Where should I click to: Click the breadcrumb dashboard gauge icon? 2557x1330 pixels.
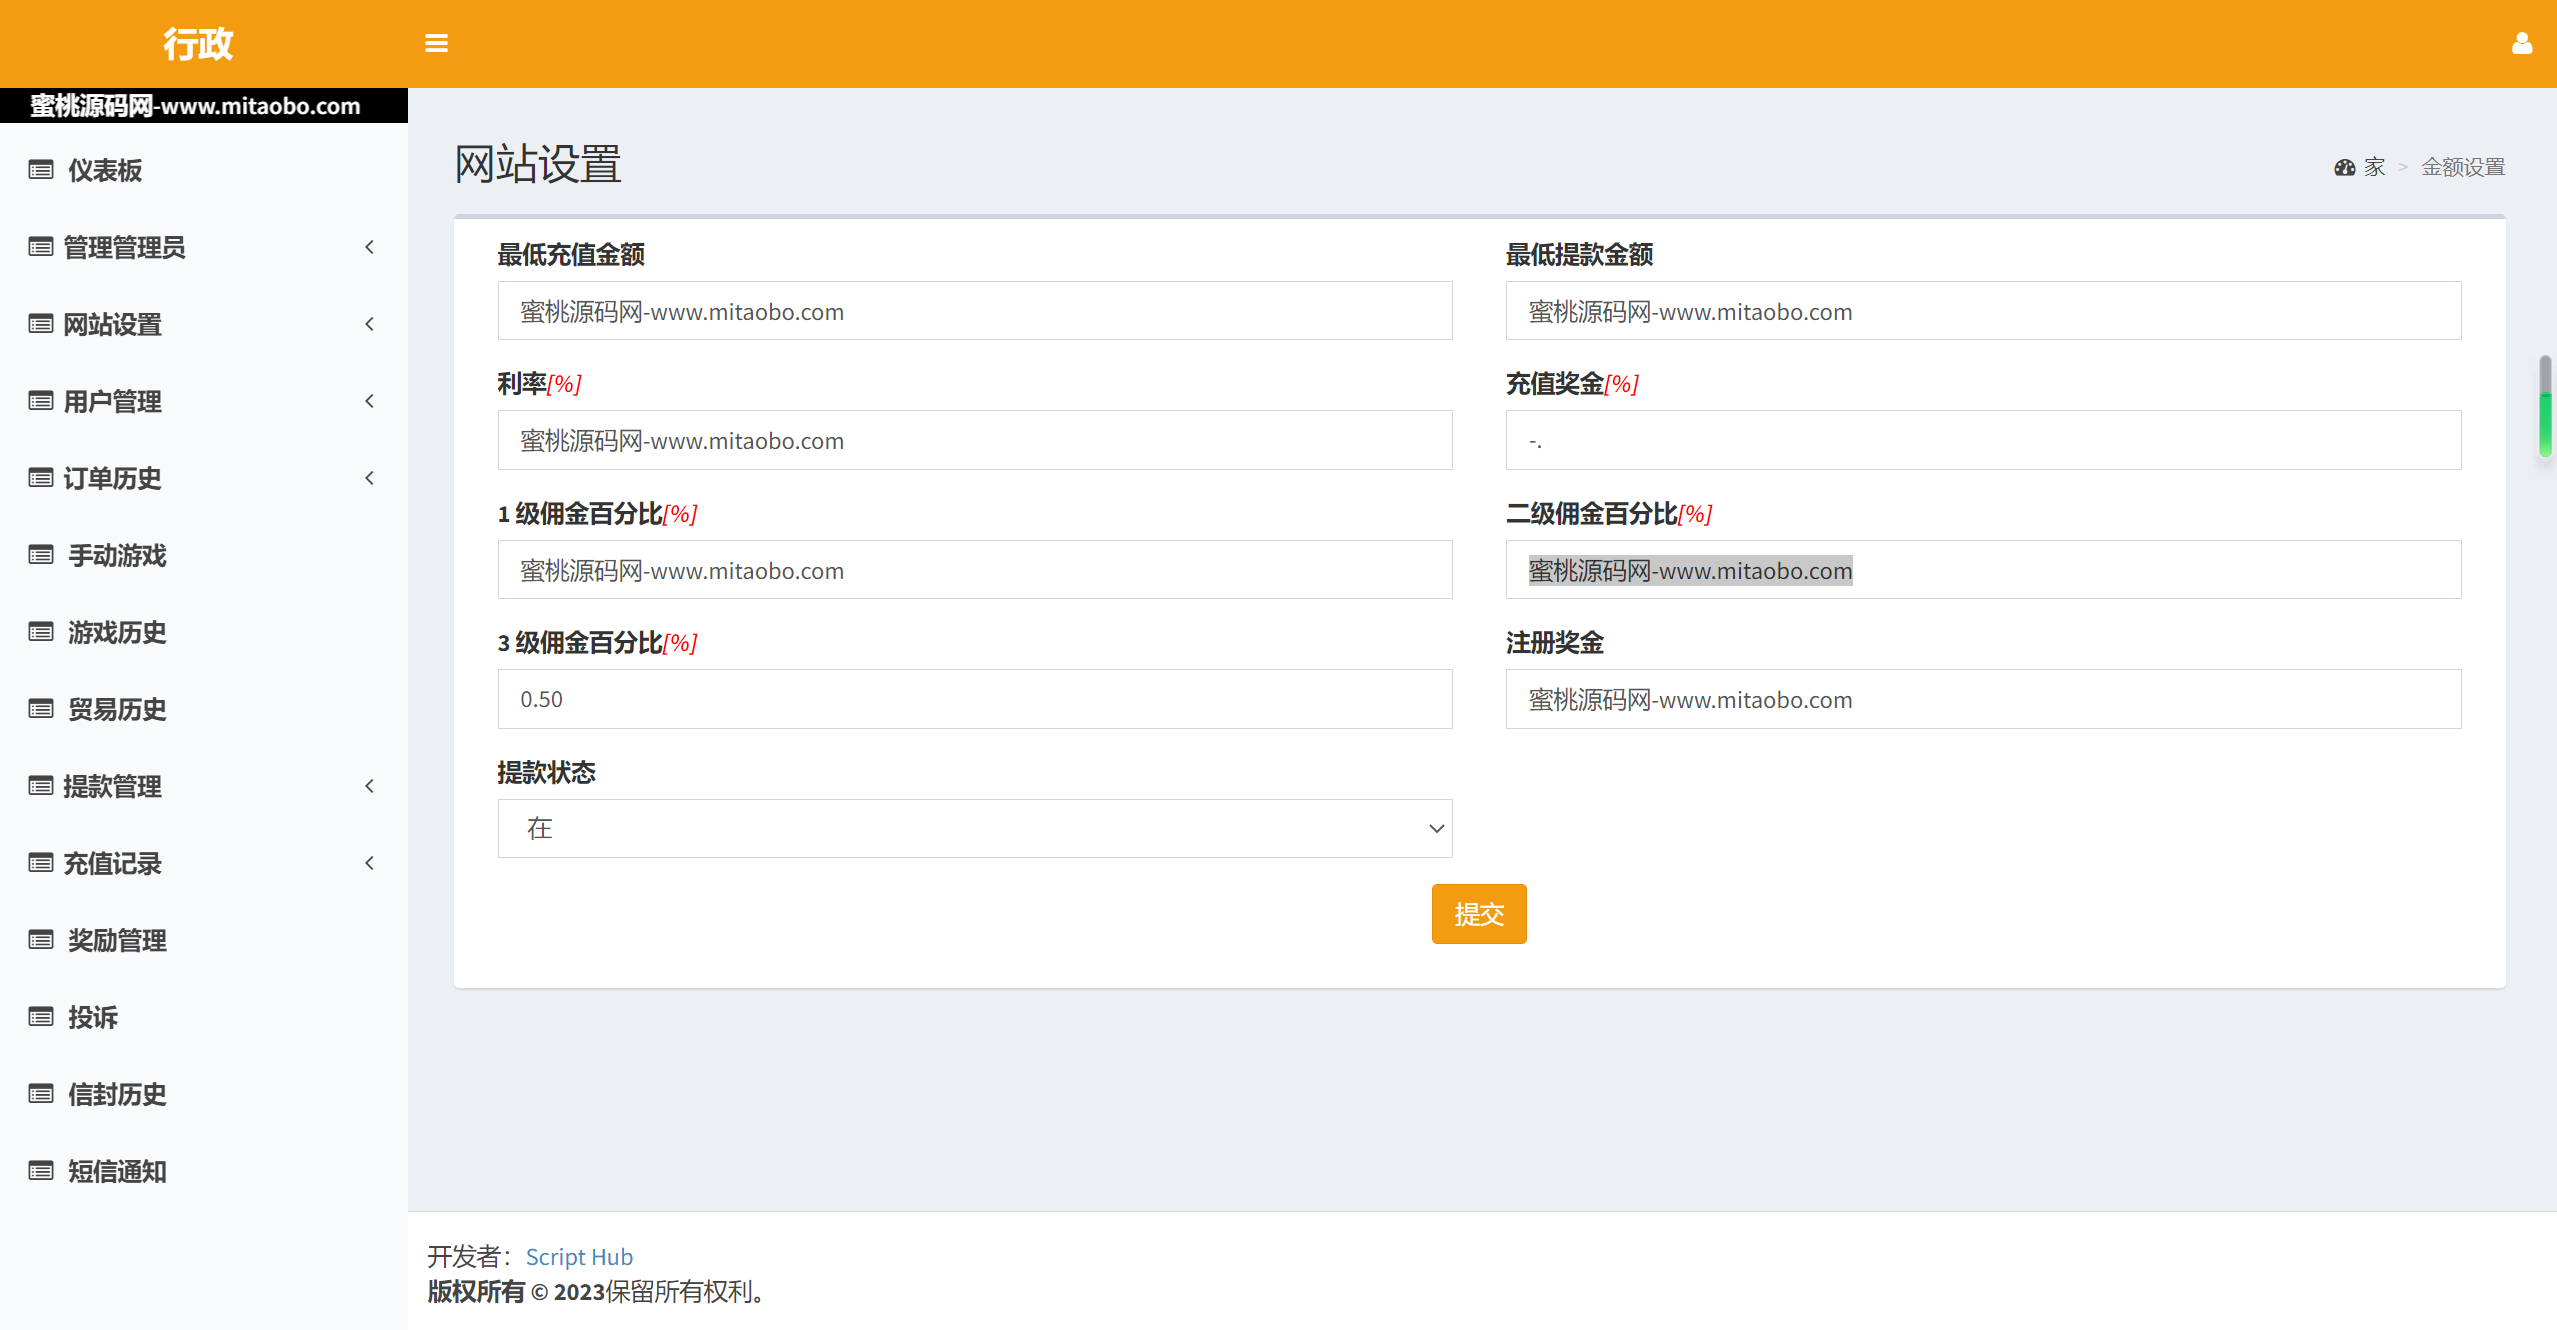2344,167
